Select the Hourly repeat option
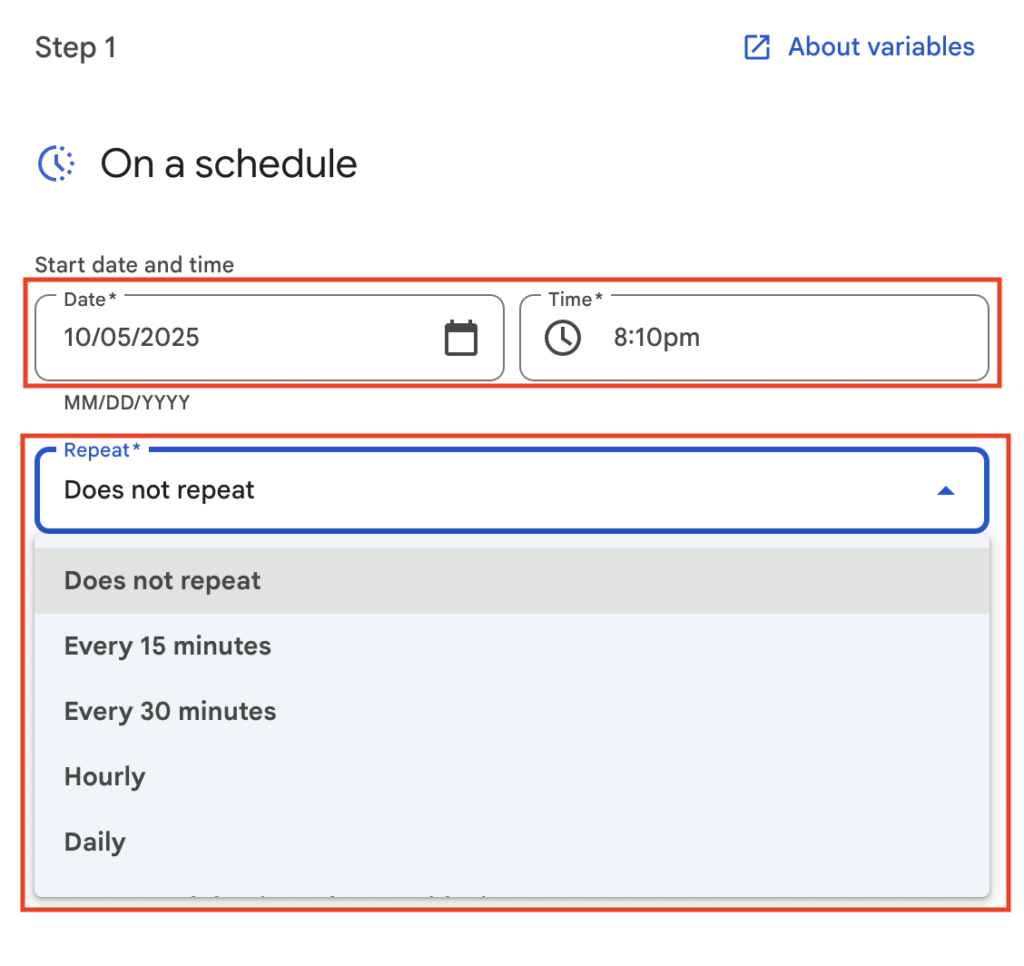 (105, 777)
